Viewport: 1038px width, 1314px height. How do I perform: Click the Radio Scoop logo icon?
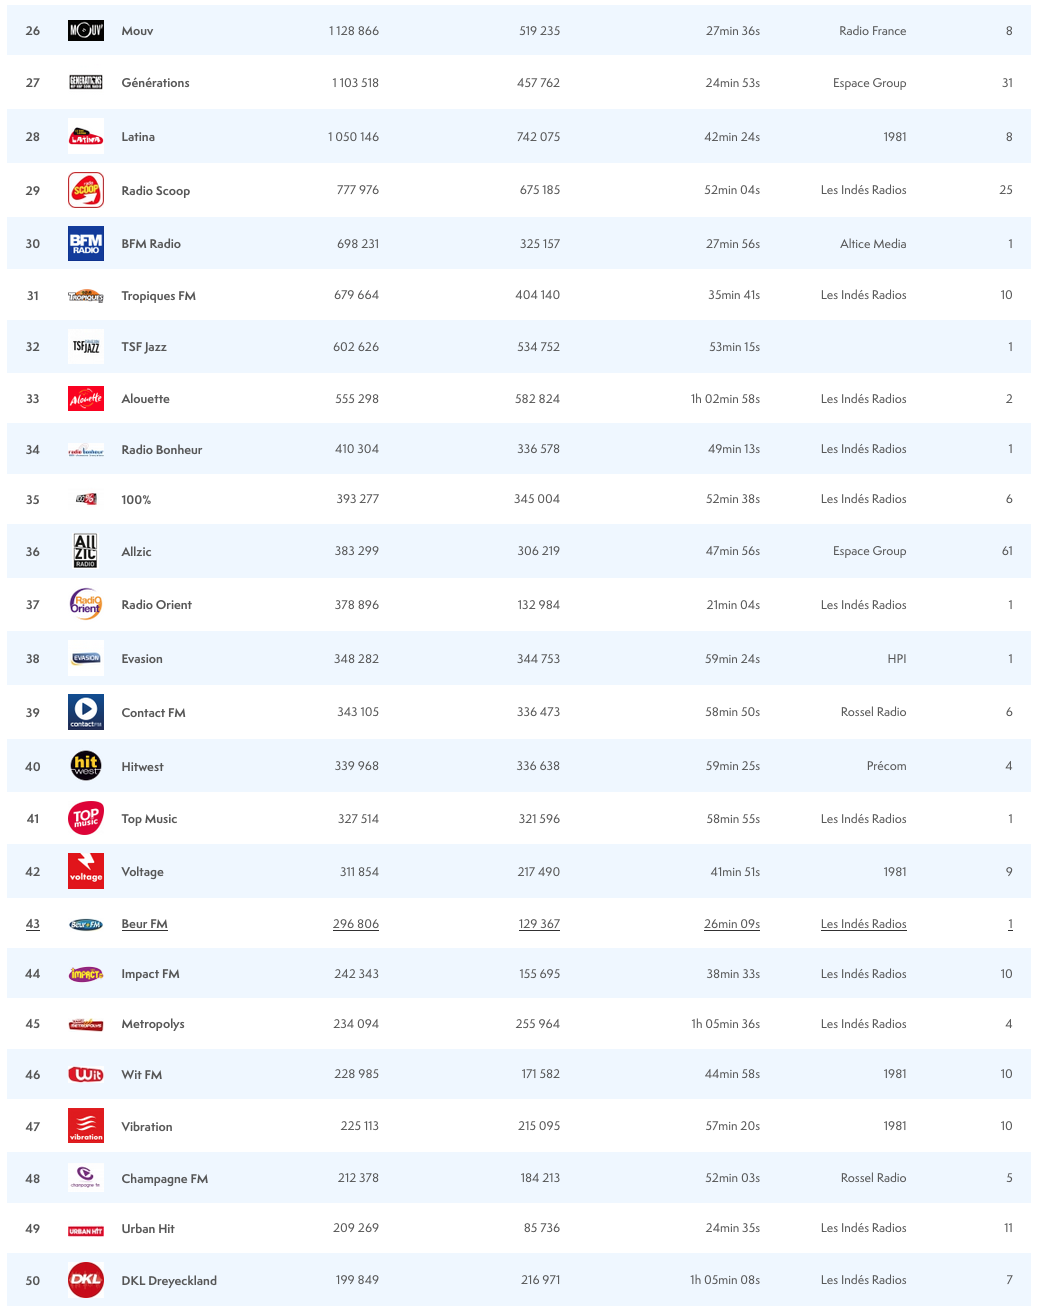click(86, 190)
